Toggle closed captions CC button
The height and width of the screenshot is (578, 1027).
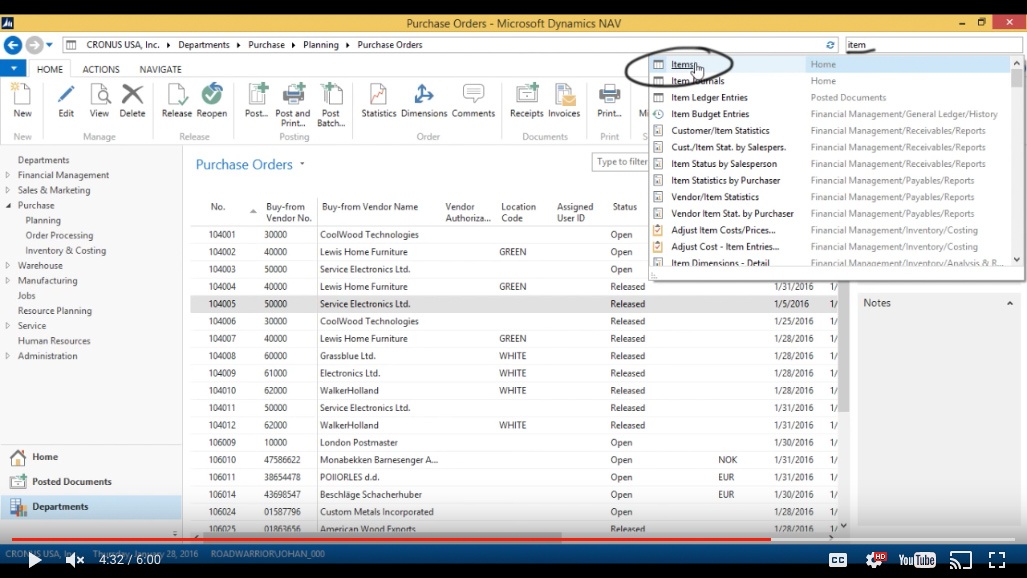[838, 560]
